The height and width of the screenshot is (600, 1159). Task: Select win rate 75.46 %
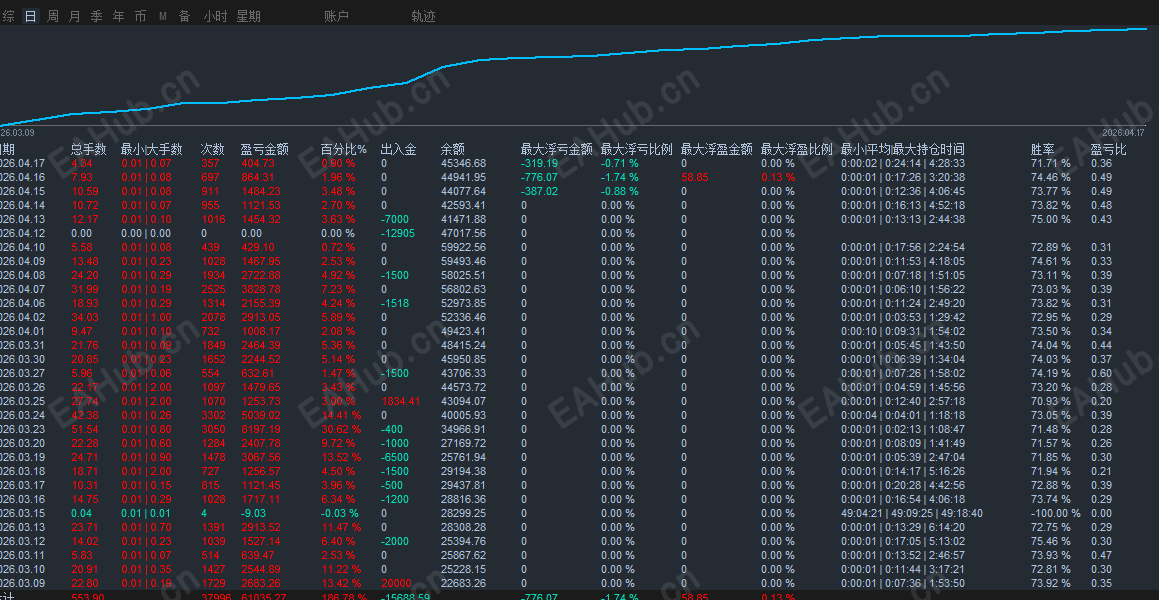coord(1050,542)
